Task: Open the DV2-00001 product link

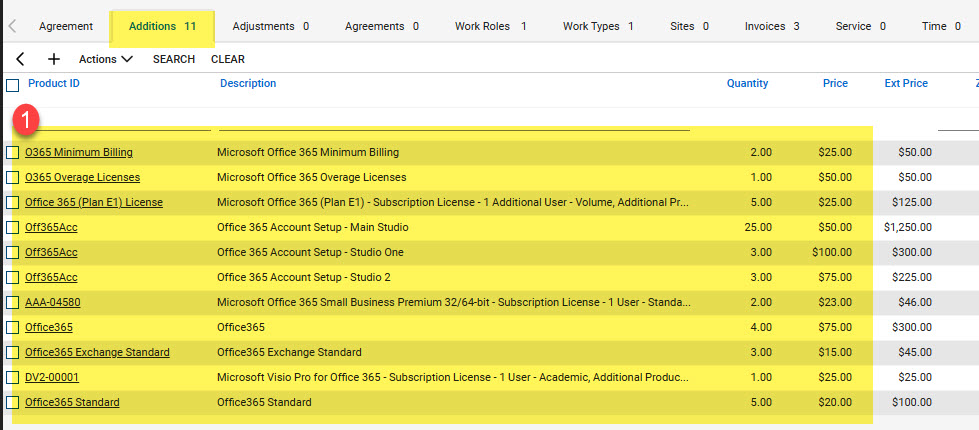Action: tap(52, 377)
